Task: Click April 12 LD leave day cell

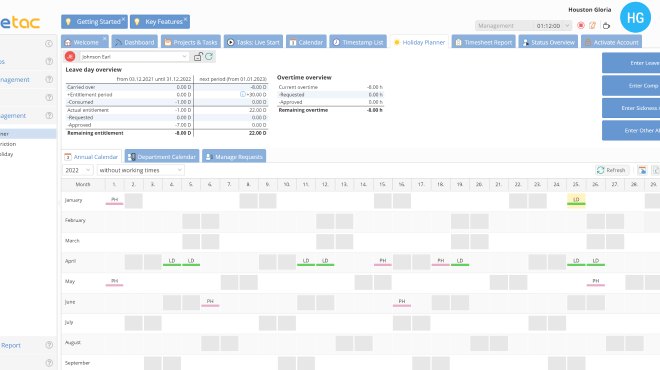Action: coord(325,261)
